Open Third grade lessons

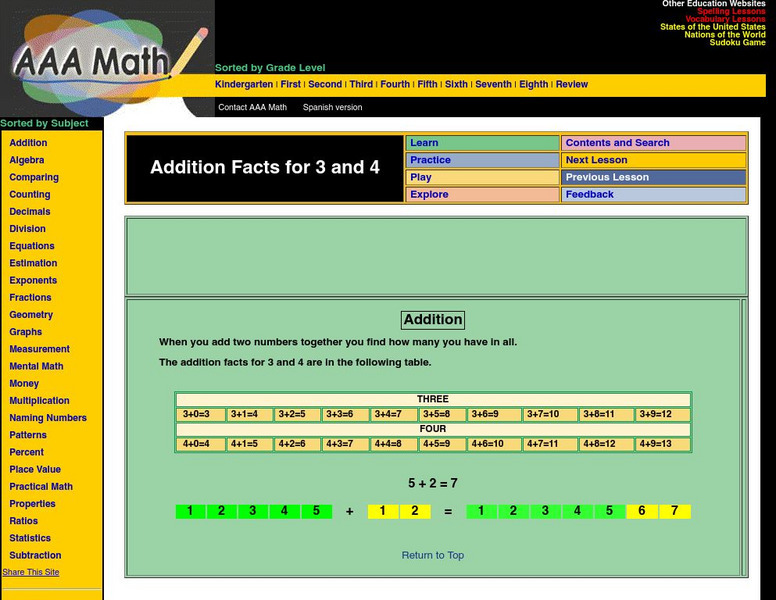[361, 84]
